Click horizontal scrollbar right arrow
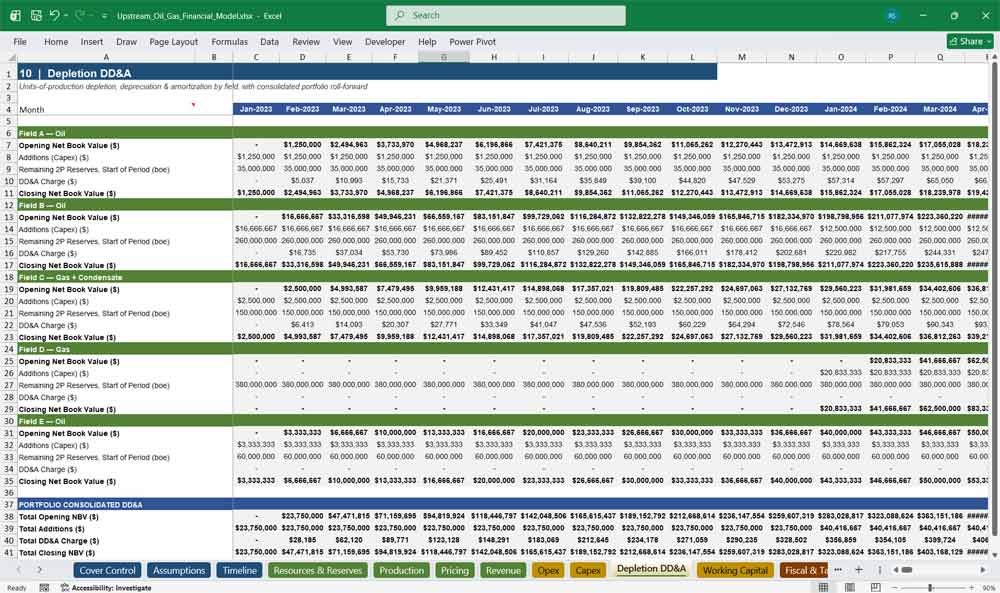The height and width of the screenshot is (593, 1000). pyautogui.click(x=983, y=570)
